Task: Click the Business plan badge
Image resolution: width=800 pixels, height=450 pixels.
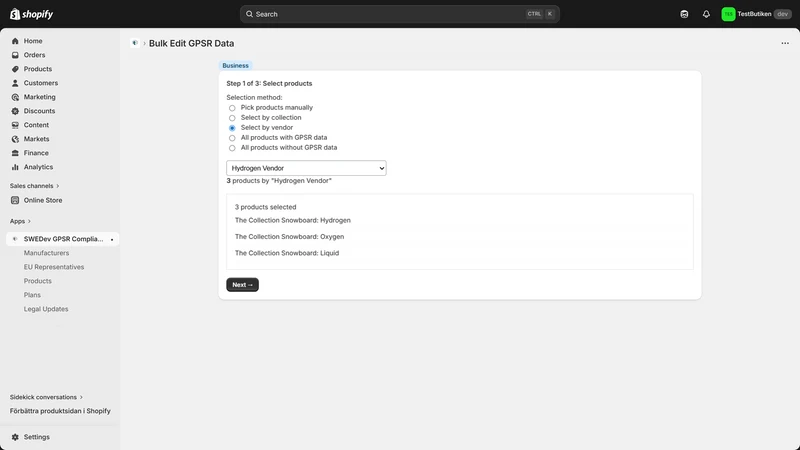Action: [x=235, y=65]
